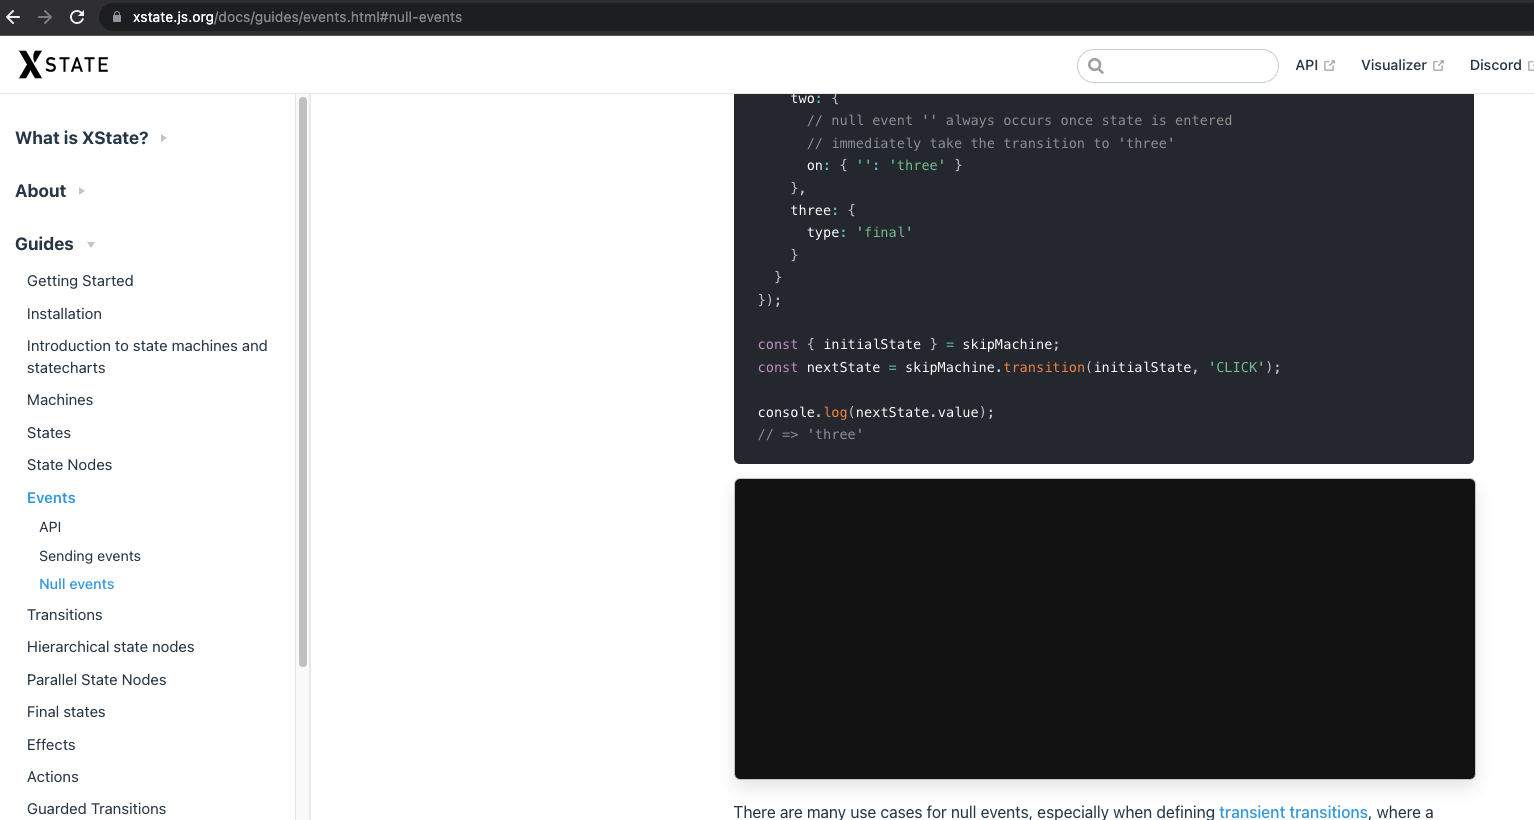Screen dimensions: 1534x820
Task: Reload the page
Action: (x=76, y=17)
